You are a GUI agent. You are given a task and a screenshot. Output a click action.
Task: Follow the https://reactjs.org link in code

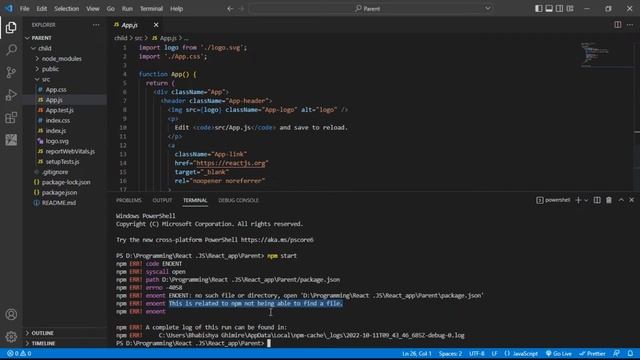tap(231, 163)
